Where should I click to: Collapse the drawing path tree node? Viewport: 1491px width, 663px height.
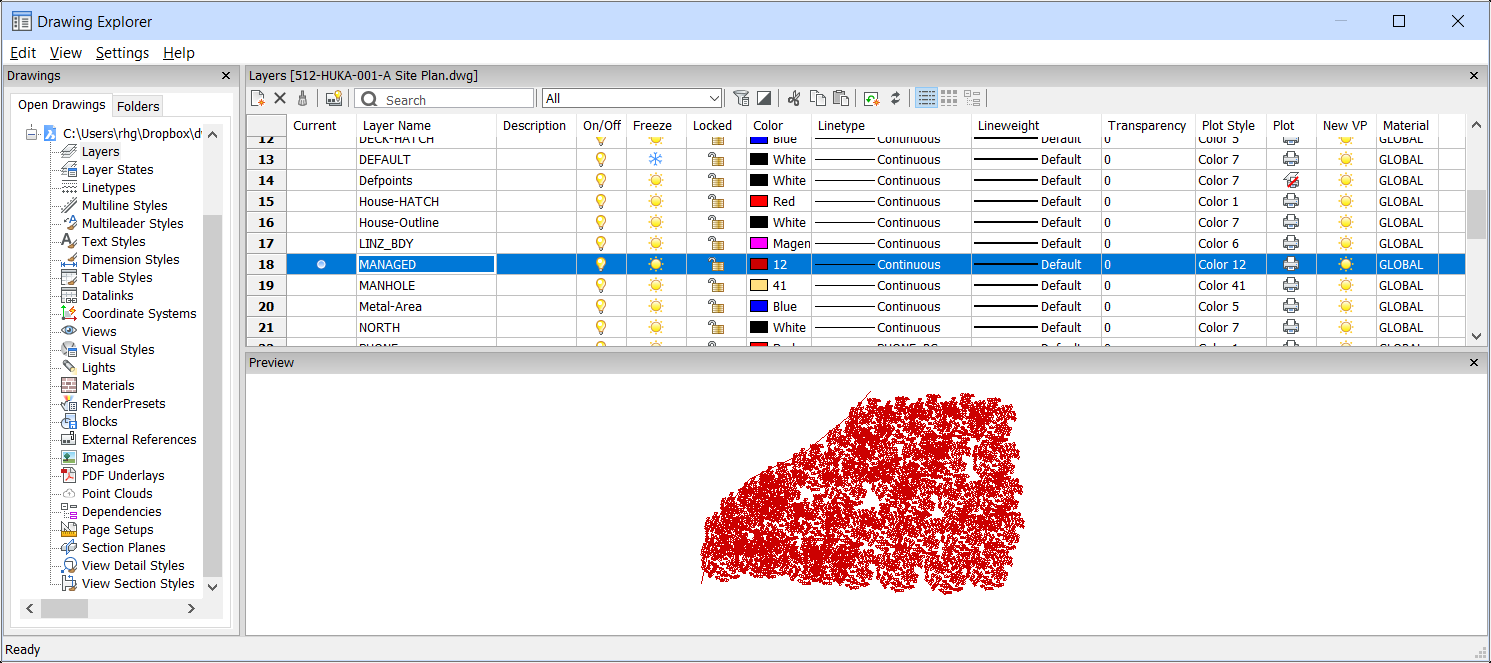[31, 133]
